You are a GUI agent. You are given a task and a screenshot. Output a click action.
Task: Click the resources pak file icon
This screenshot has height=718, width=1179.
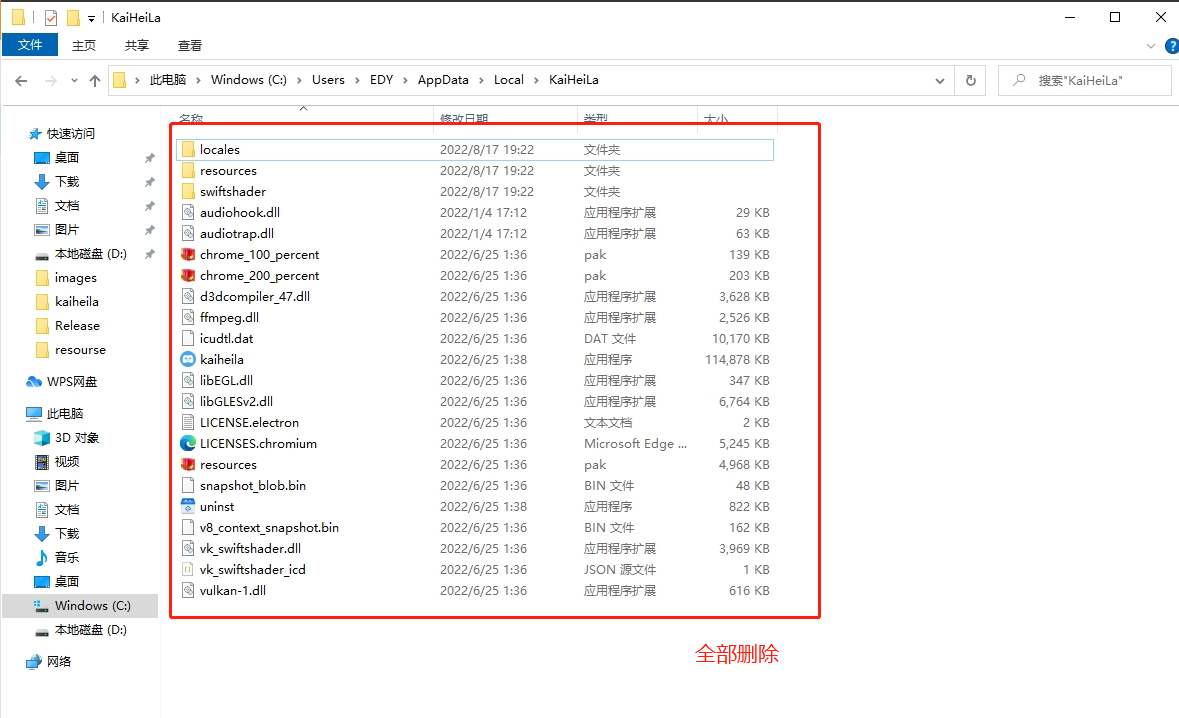click(x=188, y=465)
